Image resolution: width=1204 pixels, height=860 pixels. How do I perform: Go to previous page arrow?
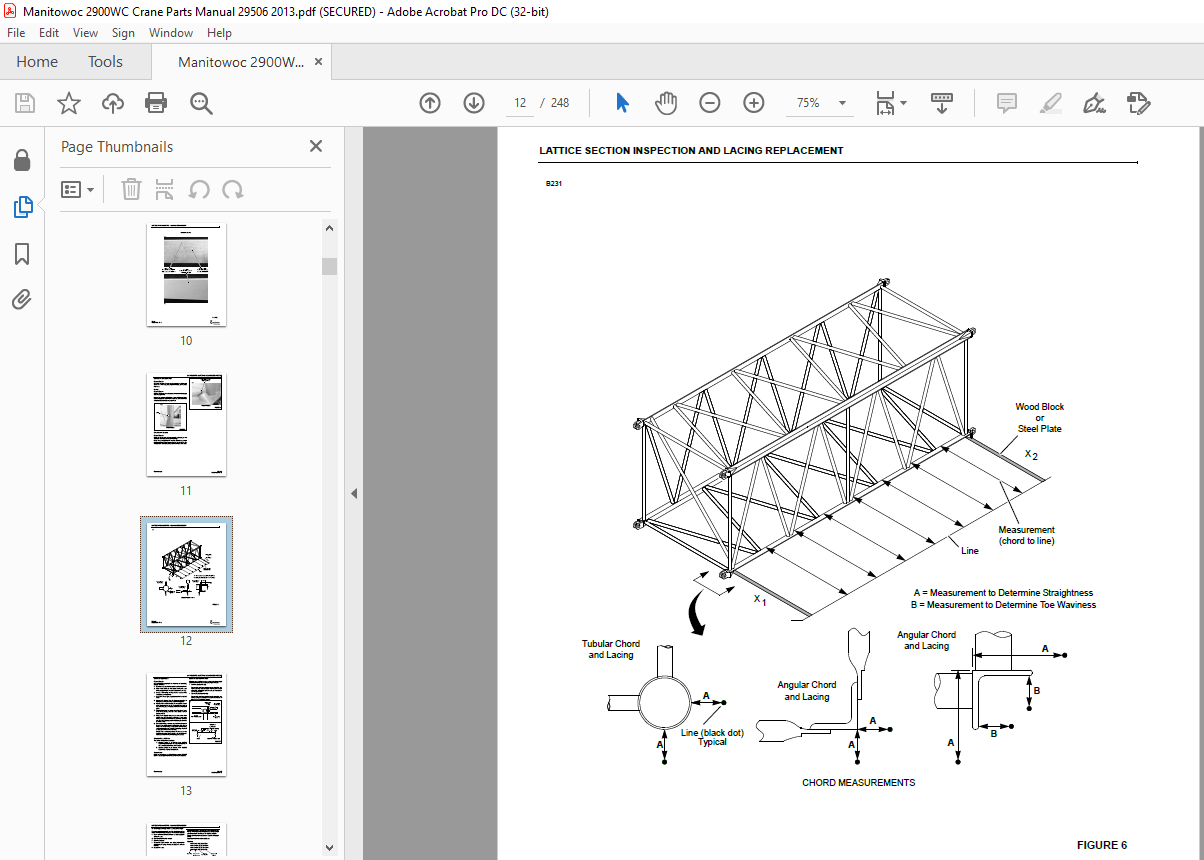430,103
